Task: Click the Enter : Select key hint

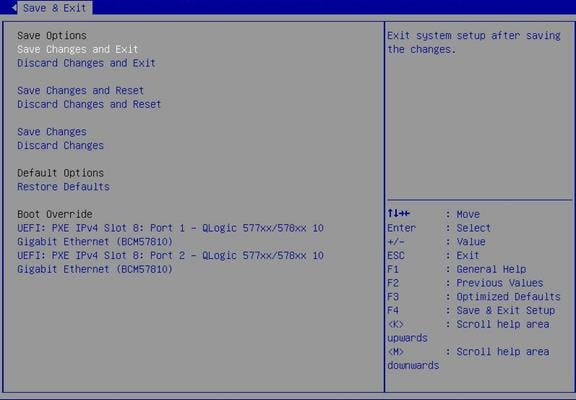Action: pyautogui.click(x=439, y=228)
